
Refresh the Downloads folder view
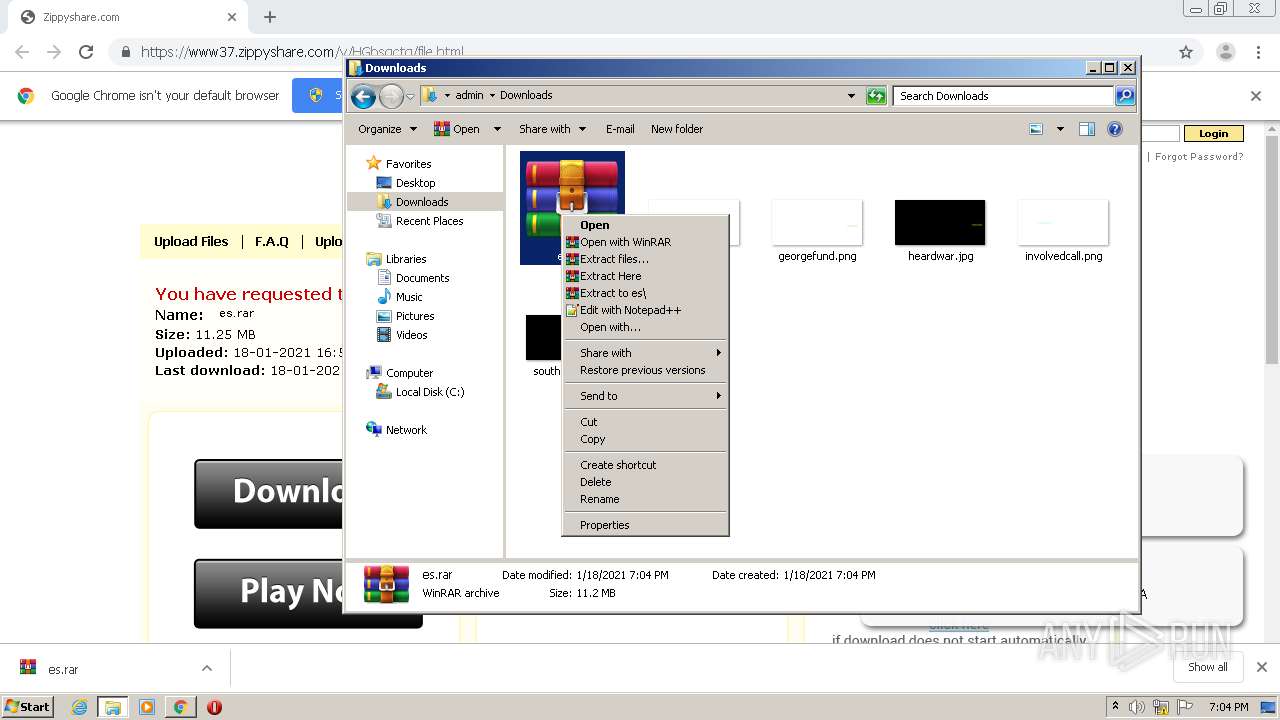pos(876,96)
